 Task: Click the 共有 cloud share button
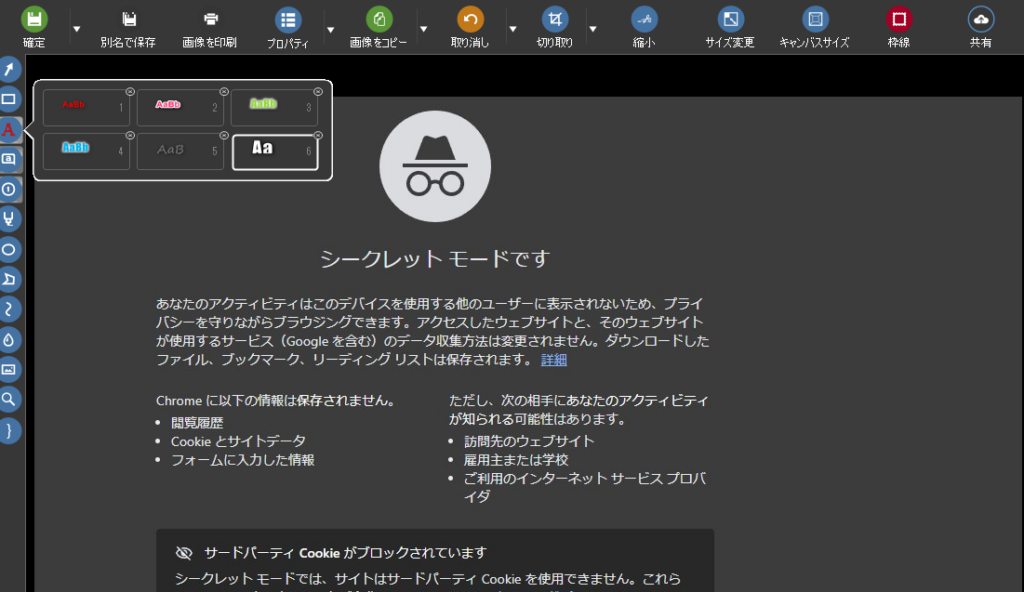[x=980, y=19]
